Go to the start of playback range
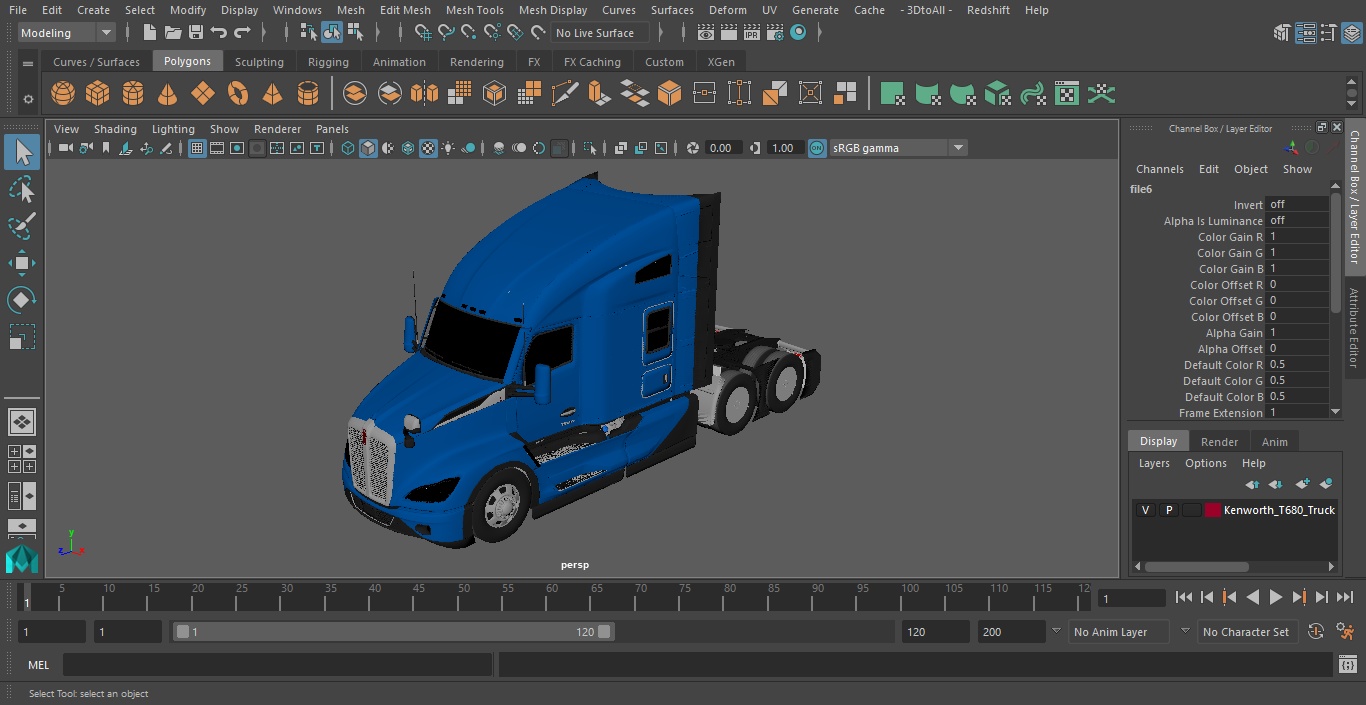The width and height of the screenshot is (1366, 705). coord(1184,597)
